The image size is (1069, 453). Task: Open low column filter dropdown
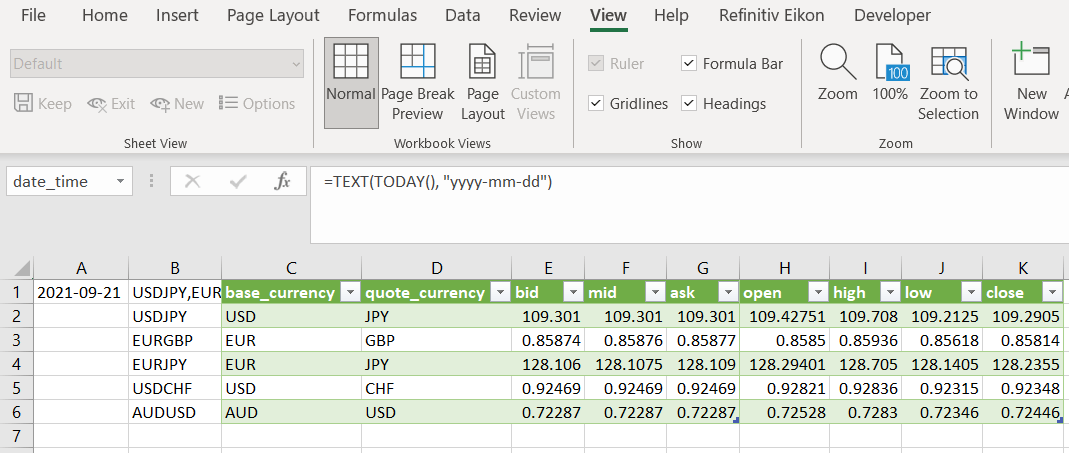point(972,293)
